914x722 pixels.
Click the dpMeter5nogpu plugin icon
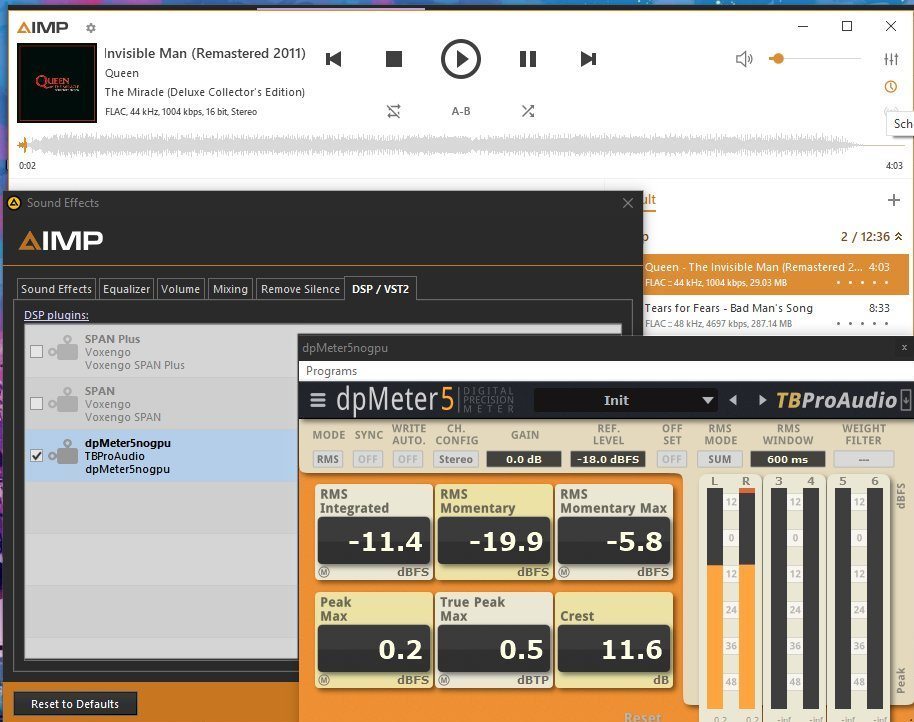pyautogui.click(x=64, y=453)
